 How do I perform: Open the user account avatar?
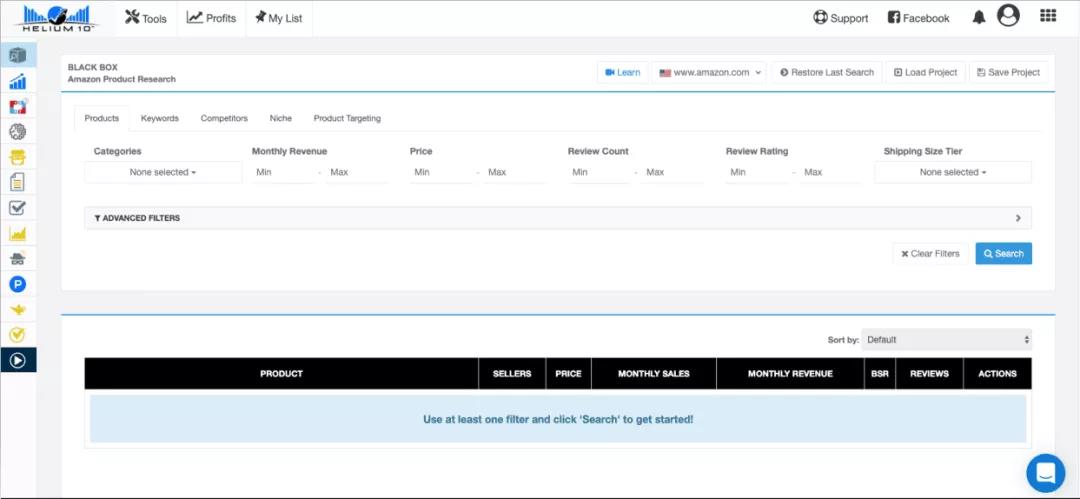pyautogui.click(x=1008, y=16)
